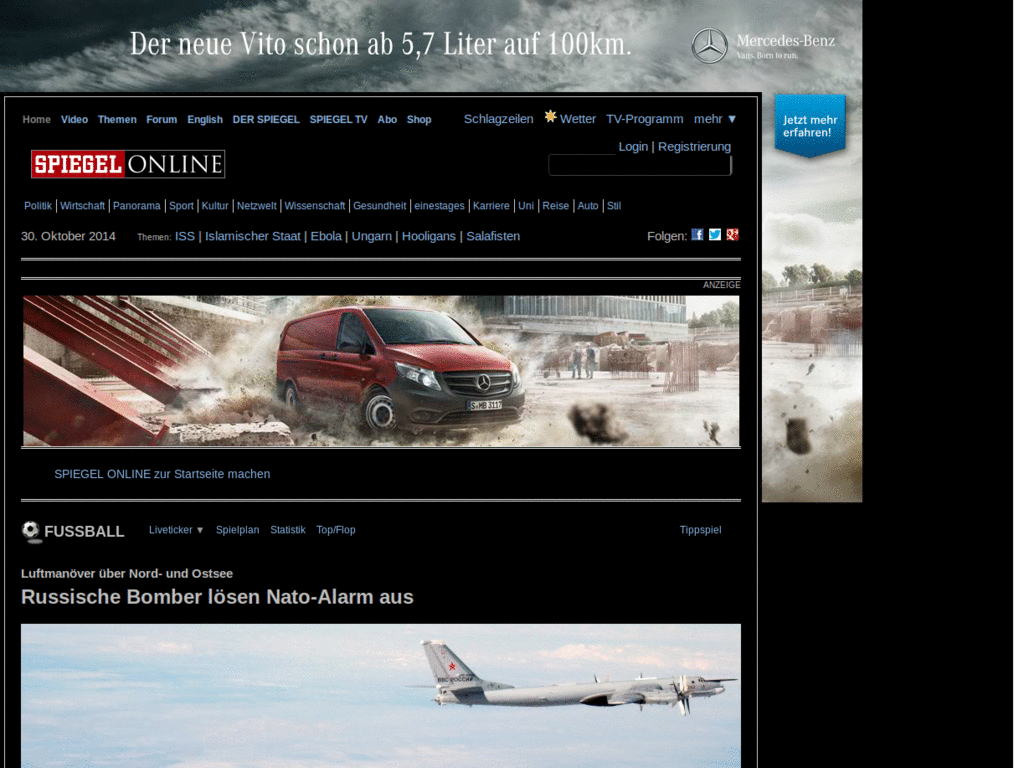Open the Wissenschaft section
The width and height of the screenshot is (1024, 768).
315,206
